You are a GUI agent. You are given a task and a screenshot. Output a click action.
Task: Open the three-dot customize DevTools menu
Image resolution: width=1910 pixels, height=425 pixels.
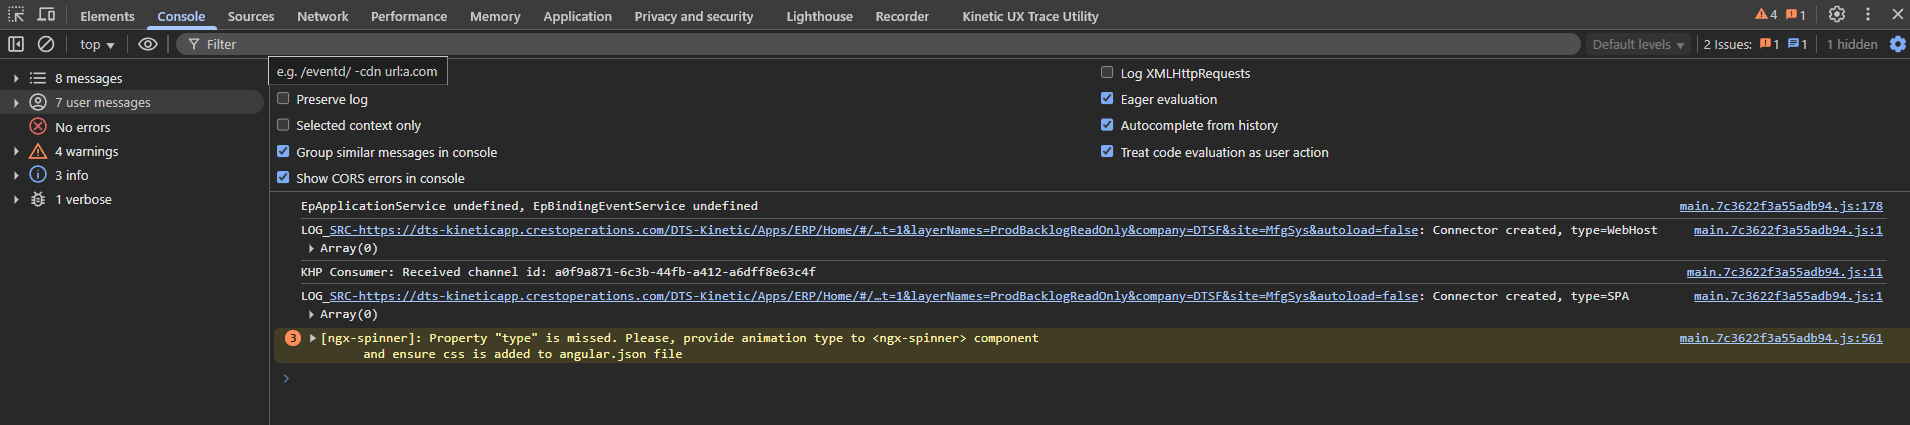tap(1867, 15)
